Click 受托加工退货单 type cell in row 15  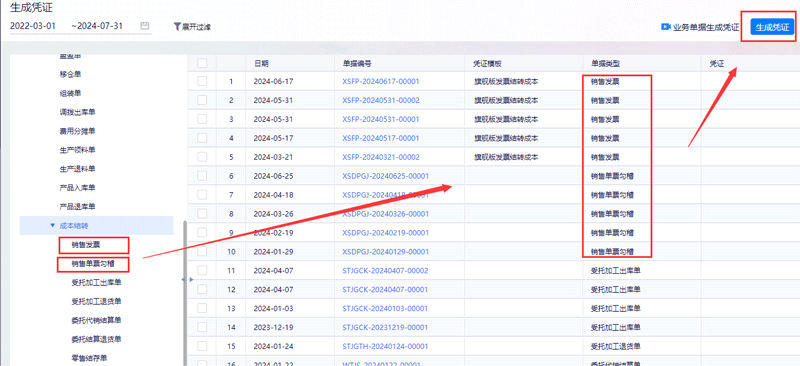[x=615, y=346]
